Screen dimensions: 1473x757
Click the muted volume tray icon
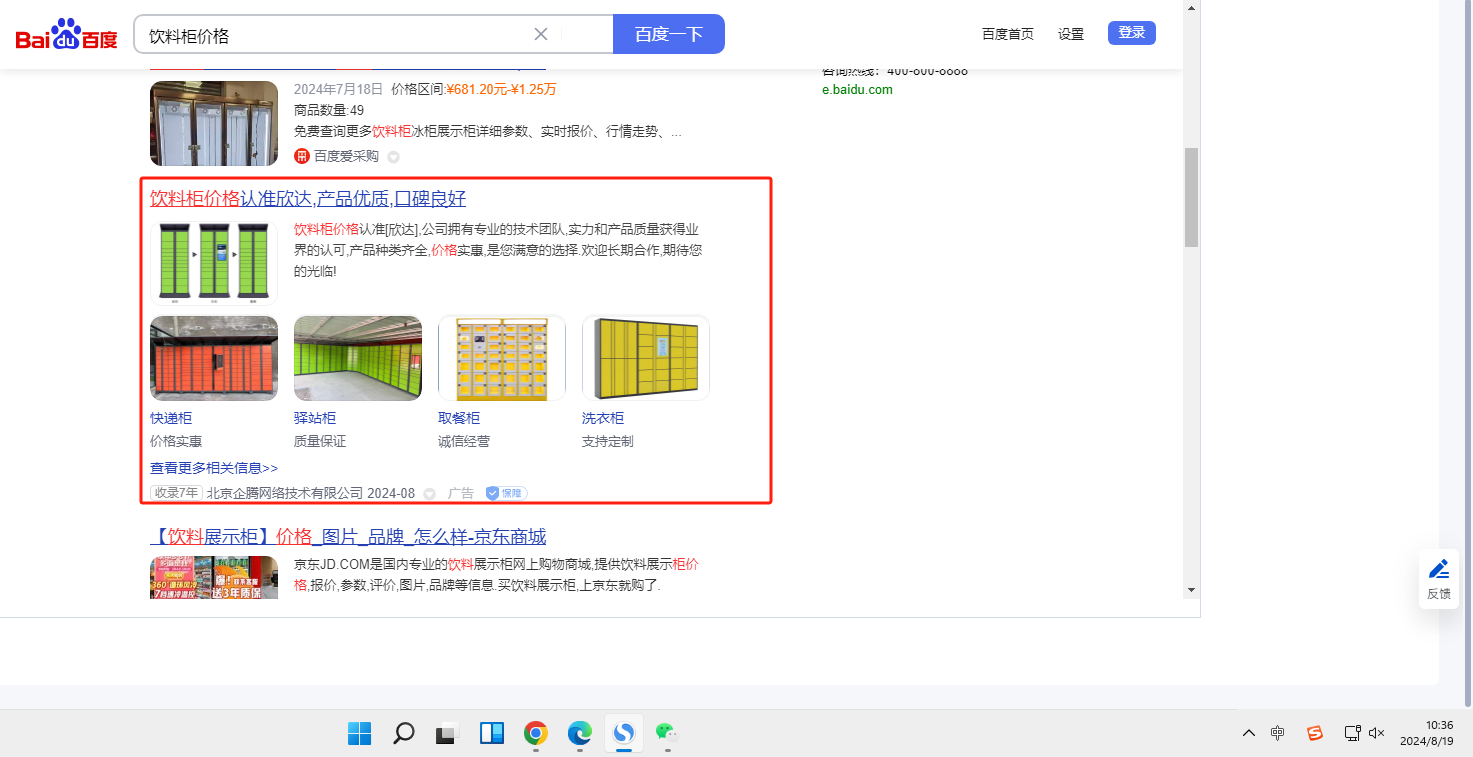[x=1377, y=733]
